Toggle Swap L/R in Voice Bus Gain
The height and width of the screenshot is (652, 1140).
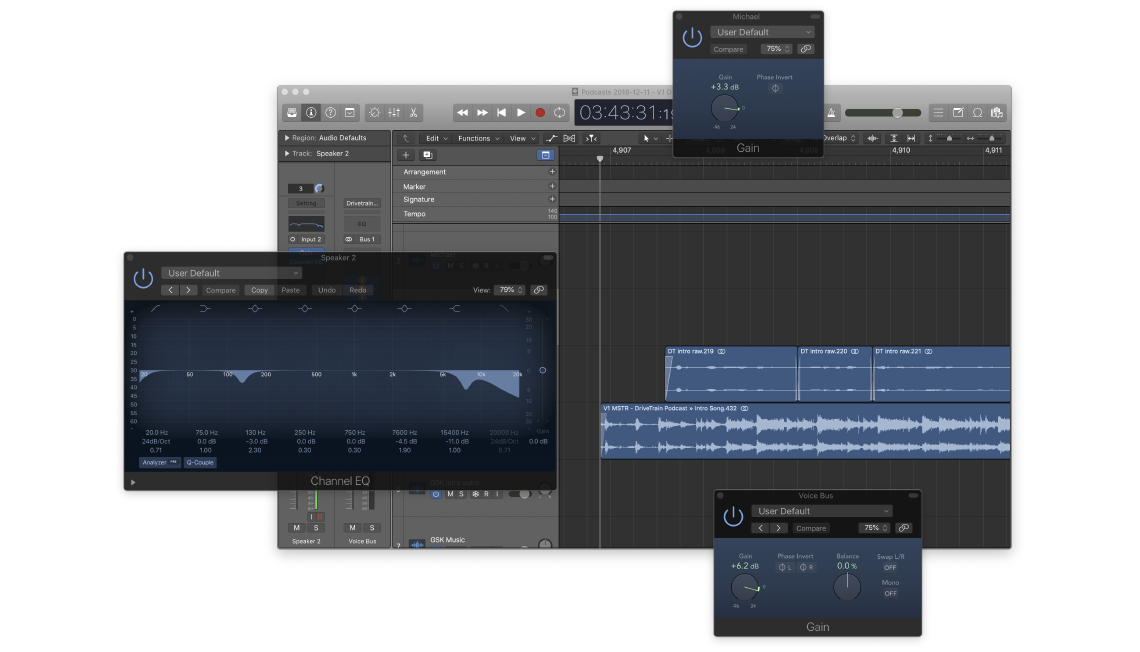[890, 567]
